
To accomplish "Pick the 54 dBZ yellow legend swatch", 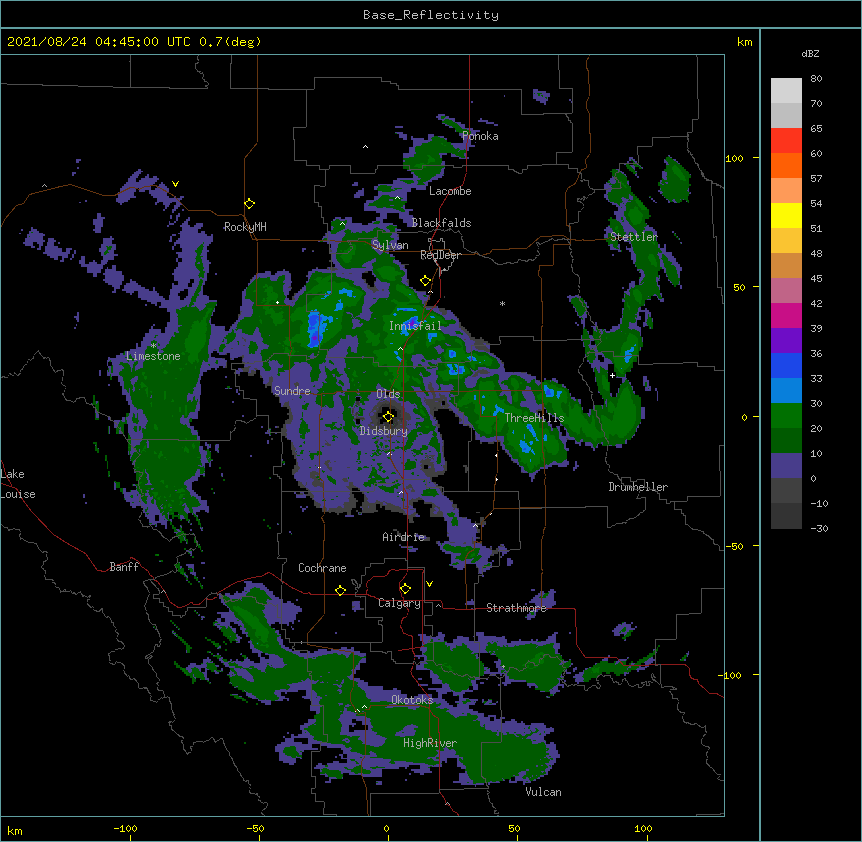I will (786, 215).
